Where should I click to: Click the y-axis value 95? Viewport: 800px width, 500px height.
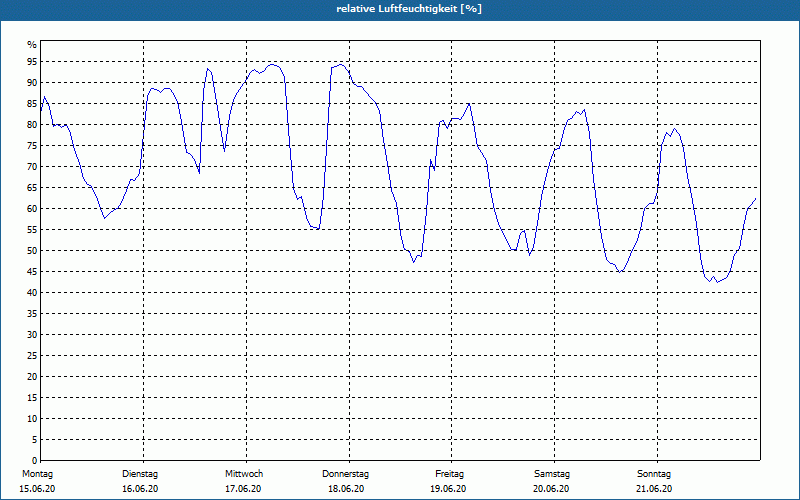[x=32, y=62]
